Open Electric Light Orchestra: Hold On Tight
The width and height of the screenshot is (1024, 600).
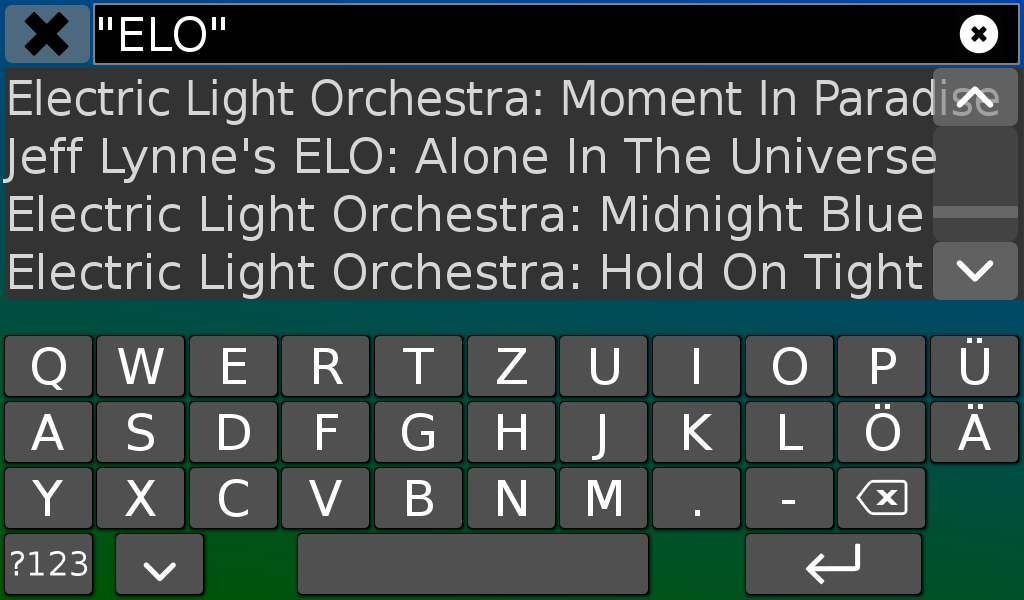[465, 272]
